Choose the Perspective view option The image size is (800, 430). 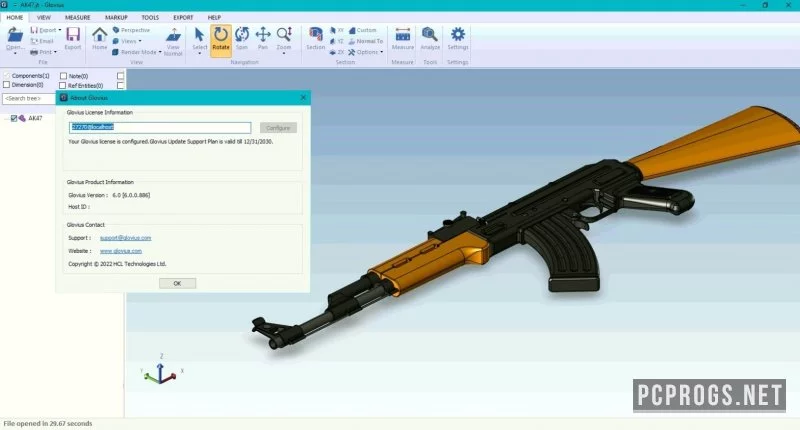tap(131, 30)
